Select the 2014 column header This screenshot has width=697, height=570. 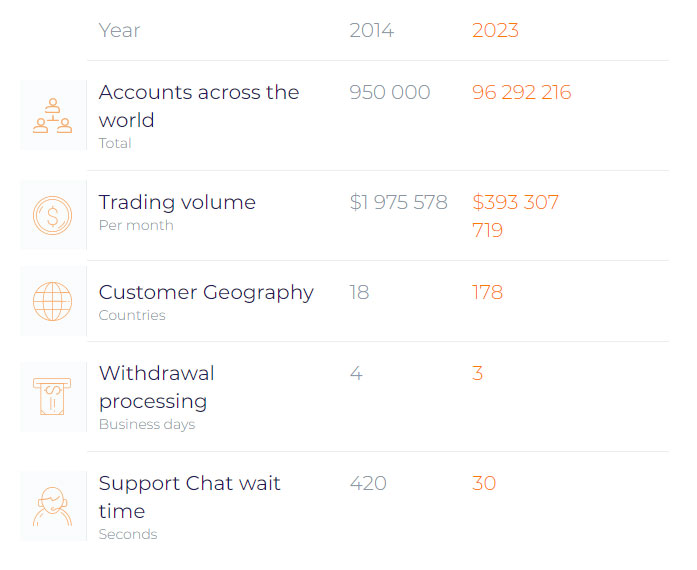click(372, 31)
